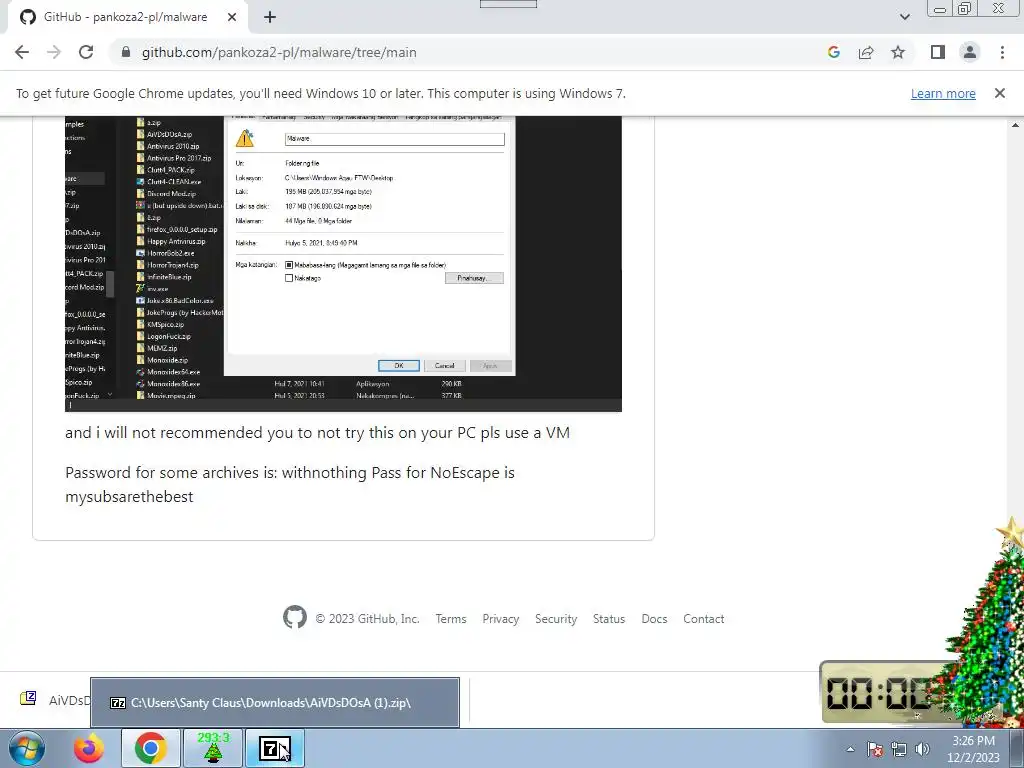
Task: Open the Windows Start menu
Action: pyautogui.click(x=26, y=748)
